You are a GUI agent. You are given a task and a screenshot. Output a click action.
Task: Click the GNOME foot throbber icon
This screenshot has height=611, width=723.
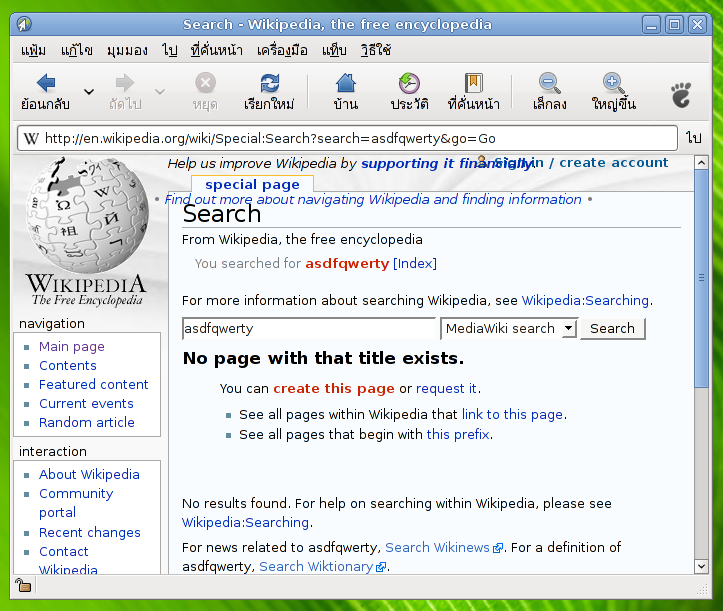point(681,95)
